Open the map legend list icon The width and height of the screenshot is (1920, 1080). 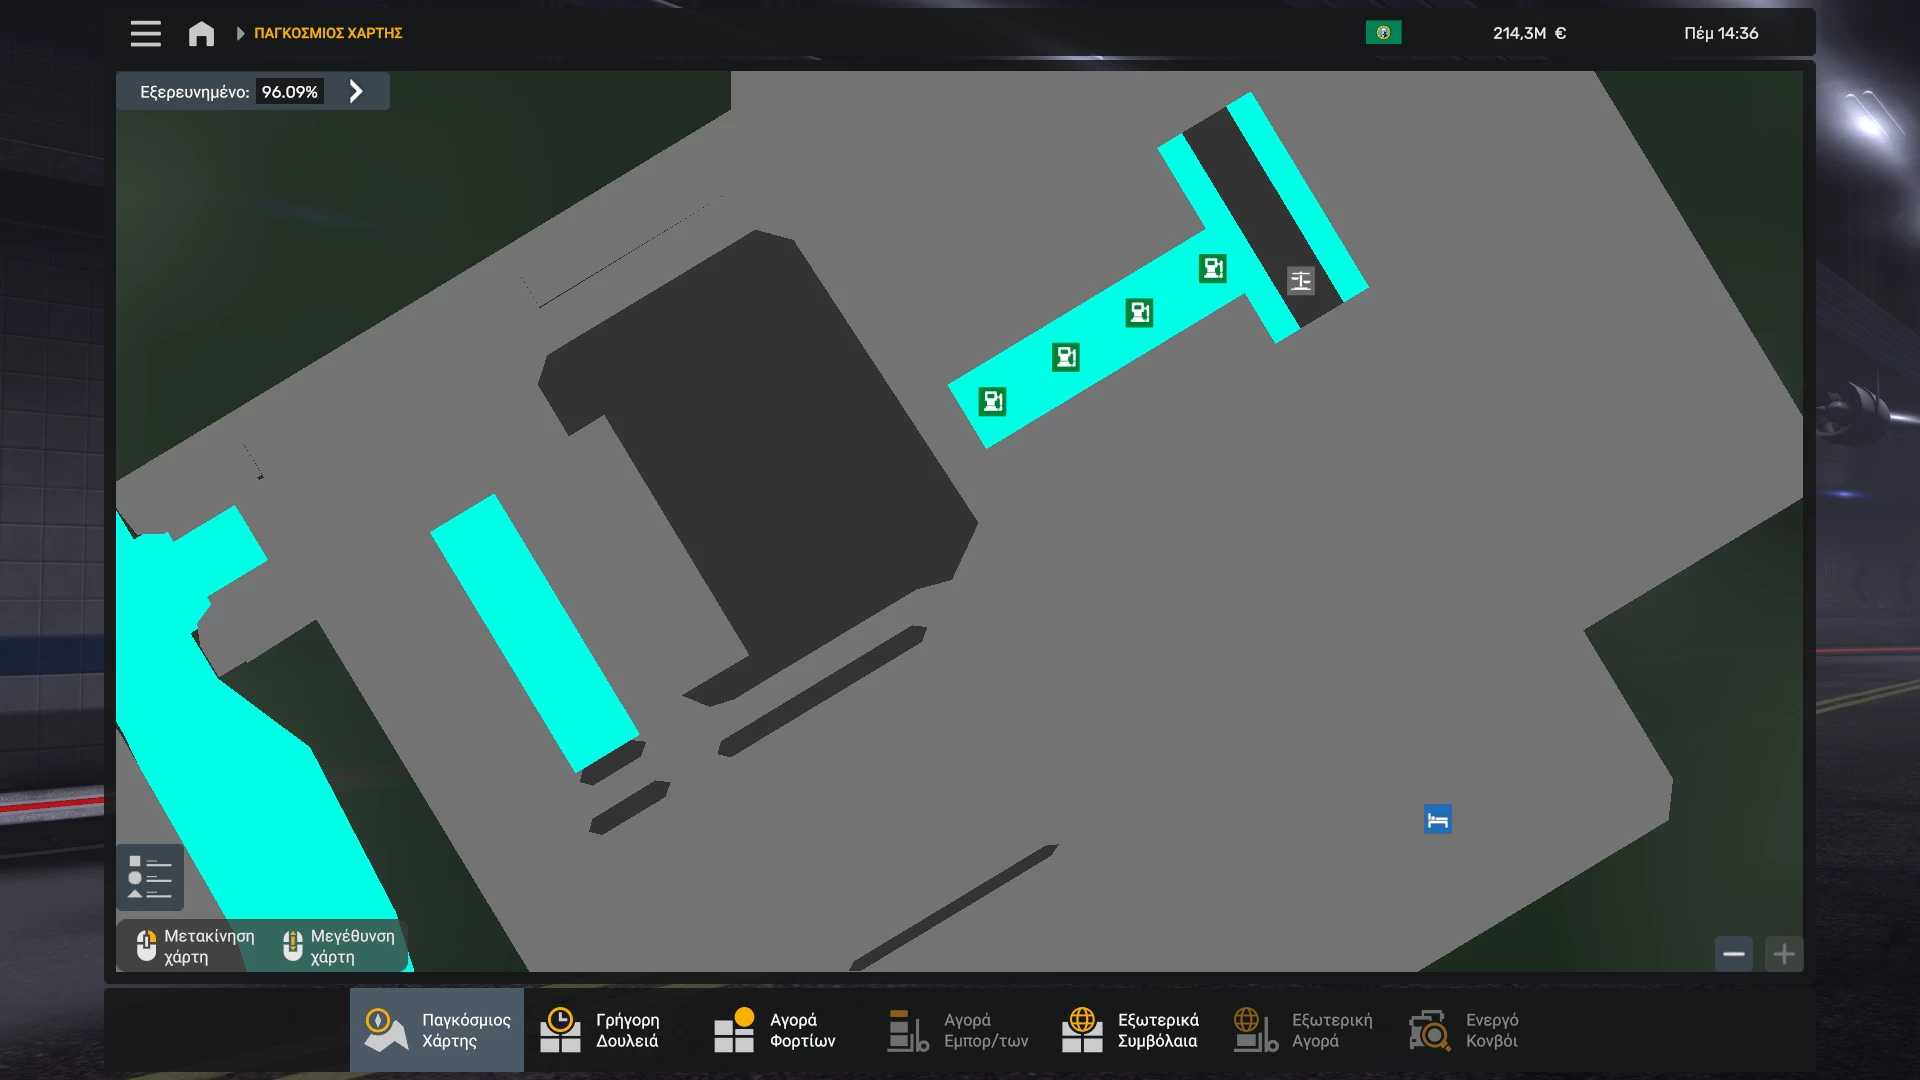(150, 877)
